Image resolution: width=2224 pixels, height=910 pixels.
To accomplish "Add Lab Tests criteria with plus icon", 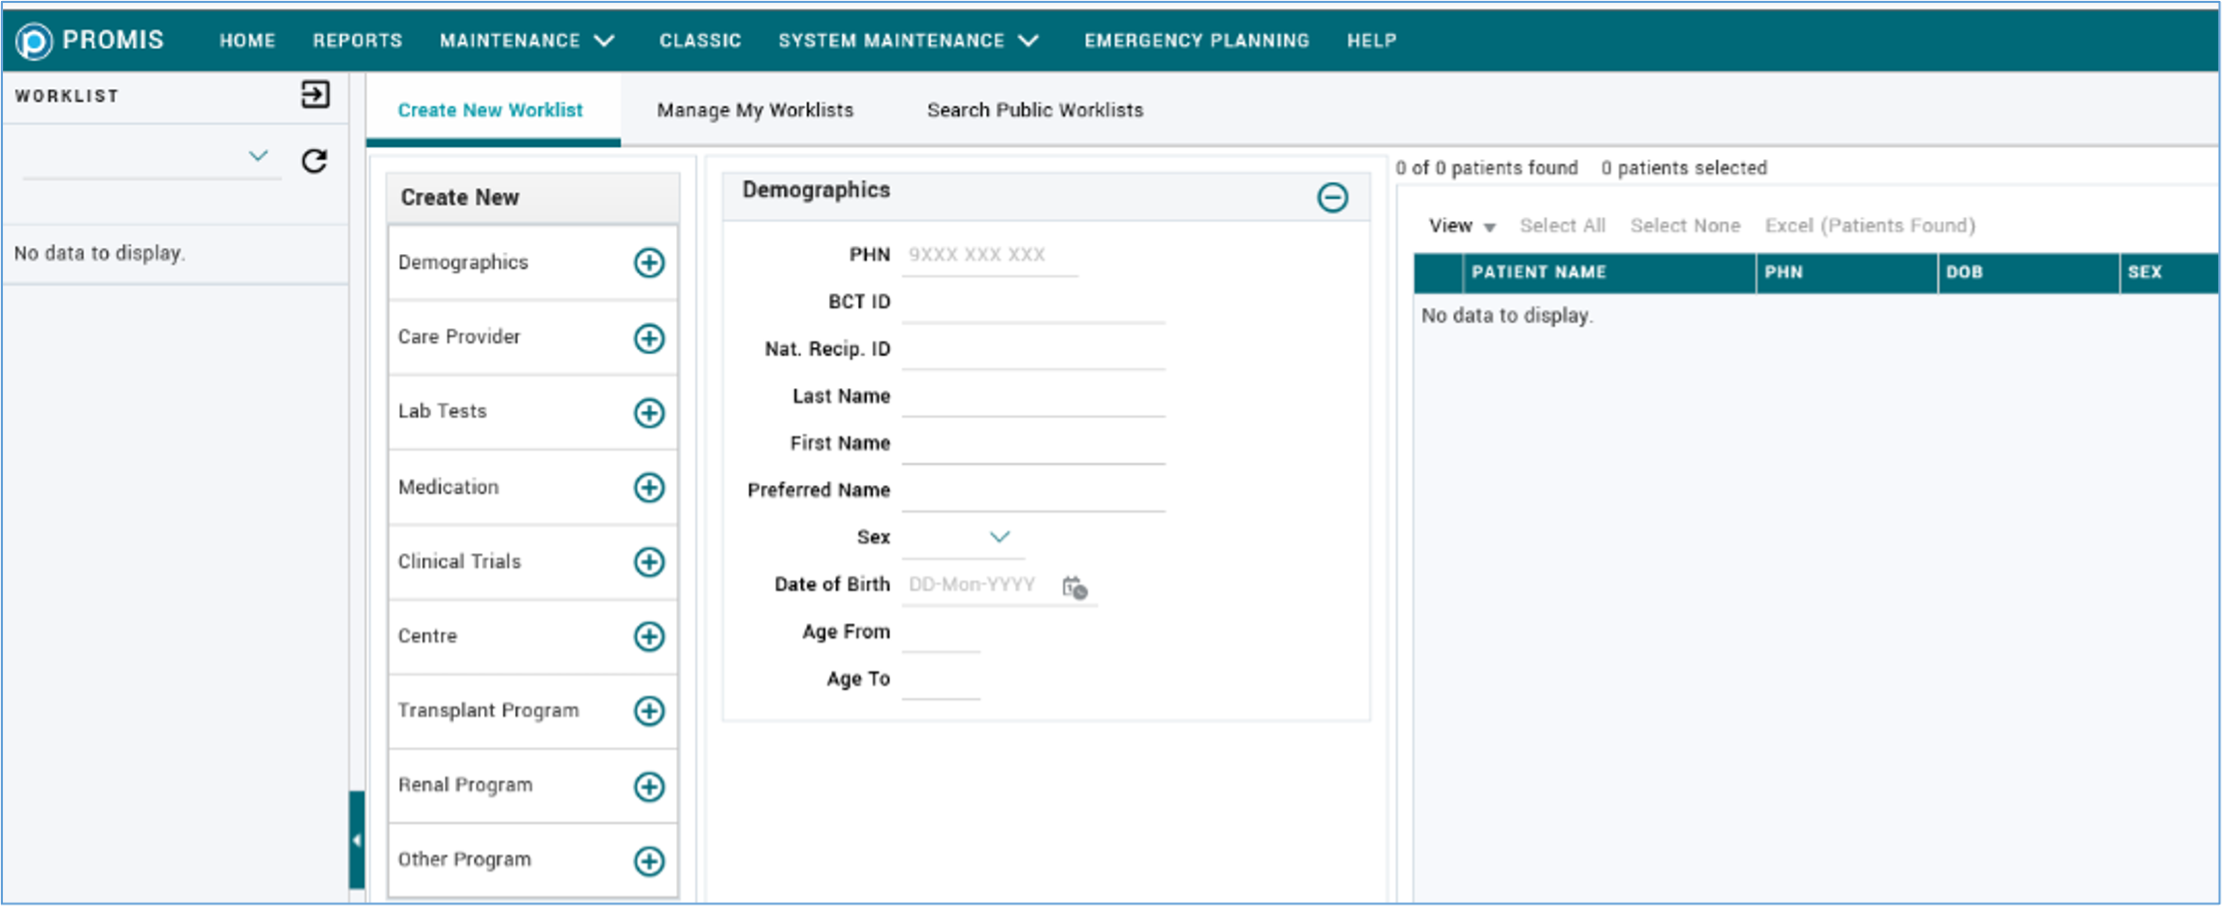I will (x=649, y=412).
